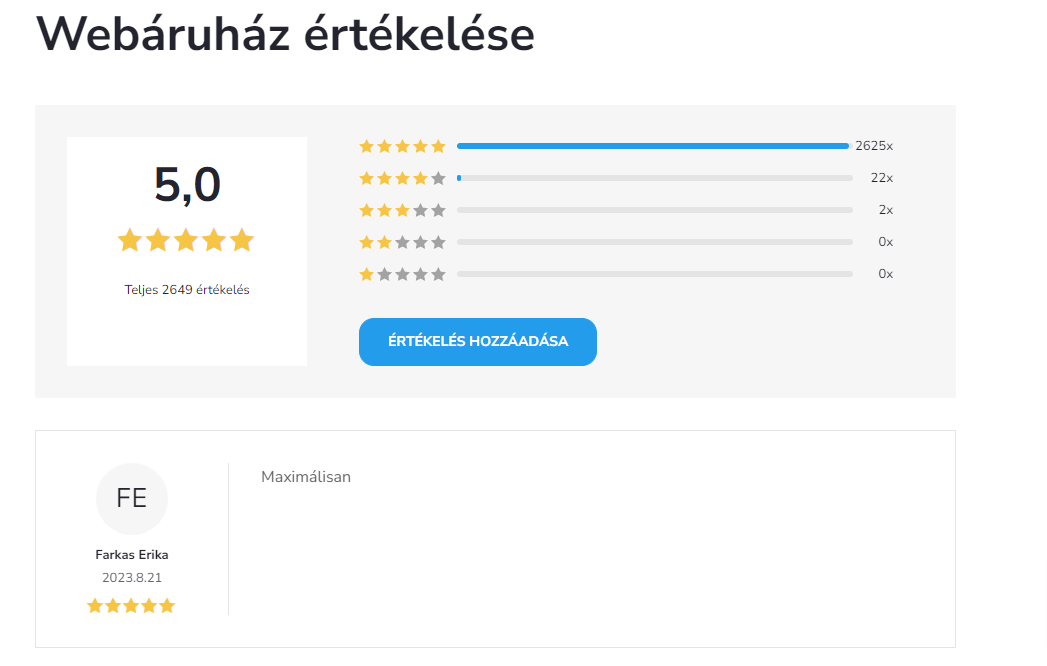
Task: Click the 3-star progress bar
Action: click(655, 210)
